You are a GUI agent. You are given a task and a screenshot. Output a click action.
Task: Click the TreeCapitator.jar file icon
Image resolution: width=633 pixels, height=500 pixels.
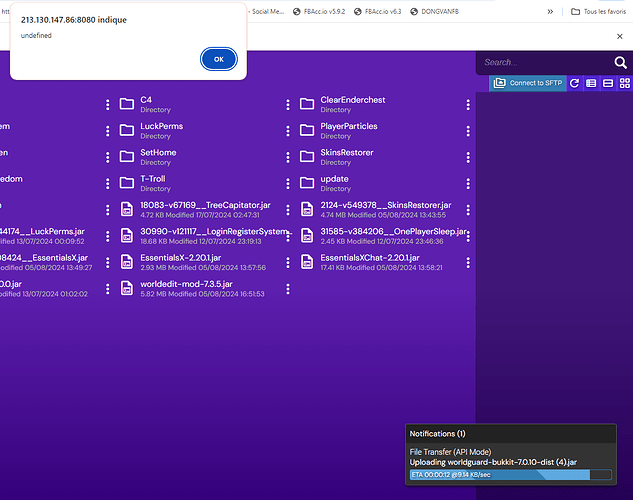[x=127, y=209]
